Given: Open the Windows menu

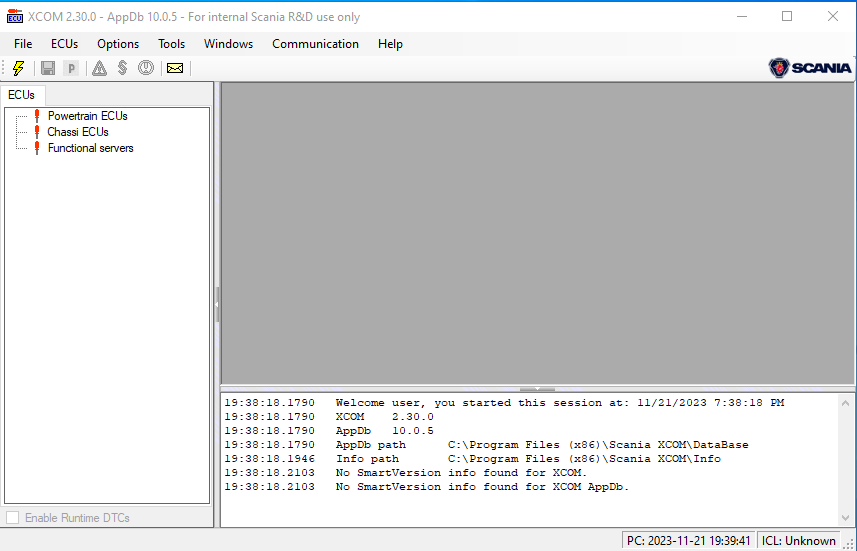Looking at the screenshot, I should point(228,44).
